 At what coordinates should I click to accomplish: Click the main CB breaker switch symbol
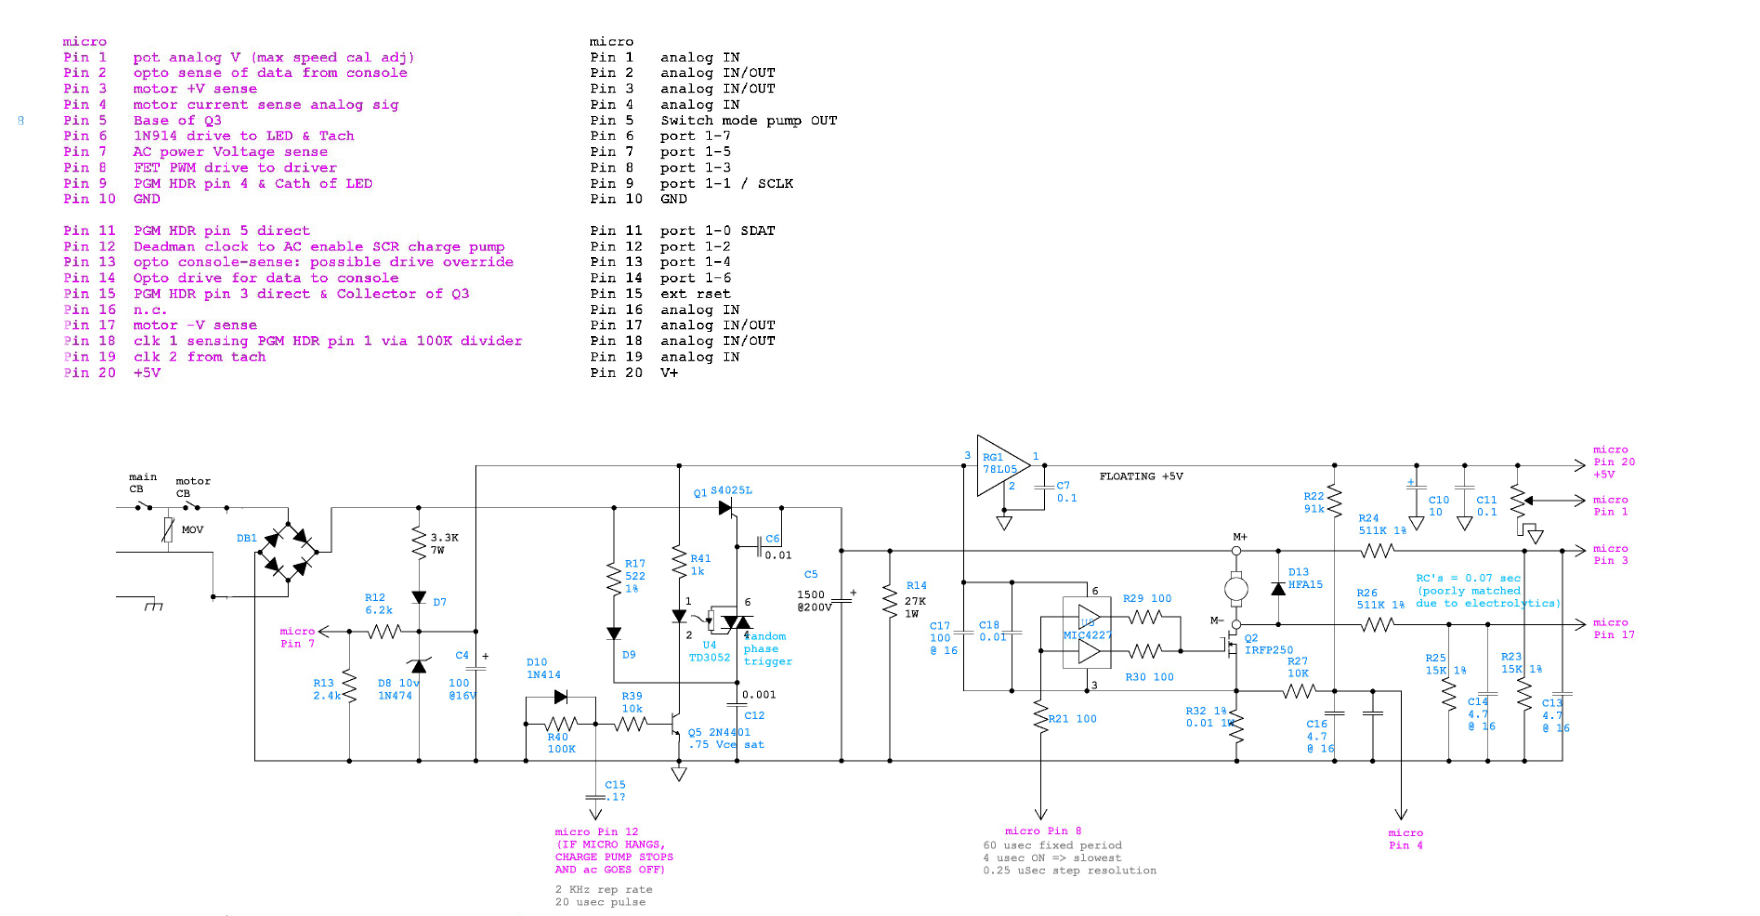coord(144,507)
